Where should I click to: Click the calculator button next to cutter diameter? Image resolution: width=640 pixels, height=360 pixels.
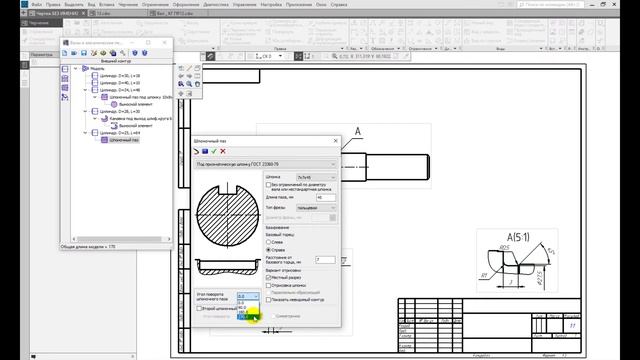click(333, 218)
